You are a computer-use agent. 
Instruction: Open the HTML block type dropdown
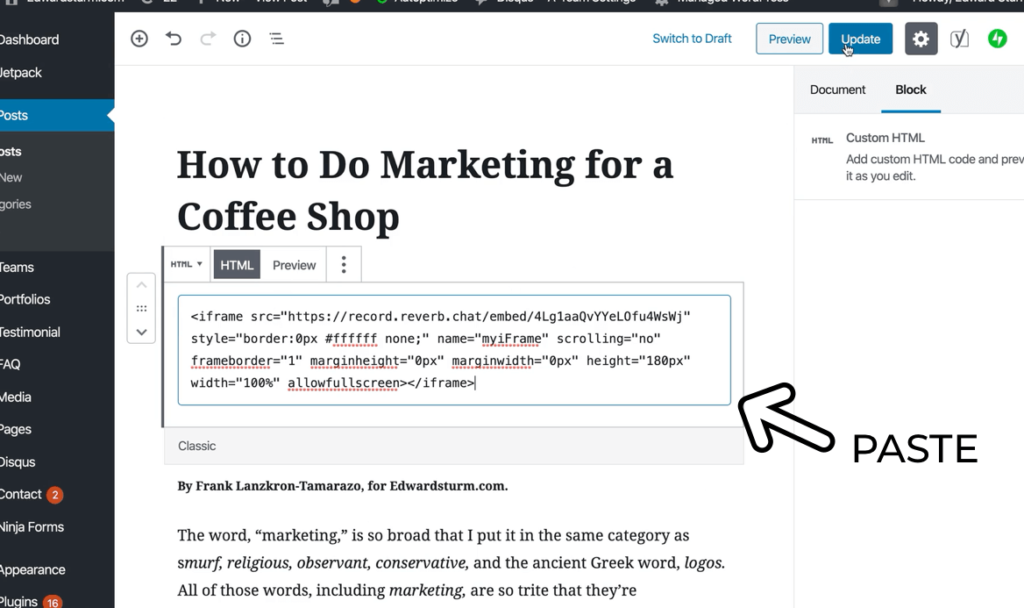(x=185, y=264)
